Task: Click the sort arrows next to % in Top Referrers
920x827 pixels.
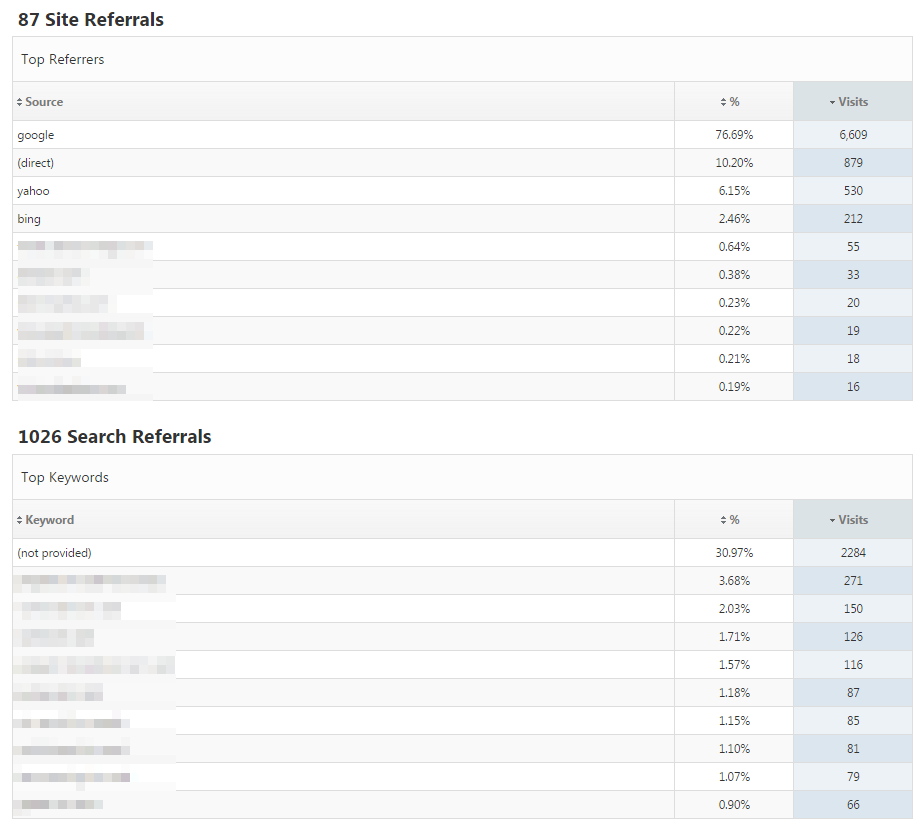Action: coord(723,102)
